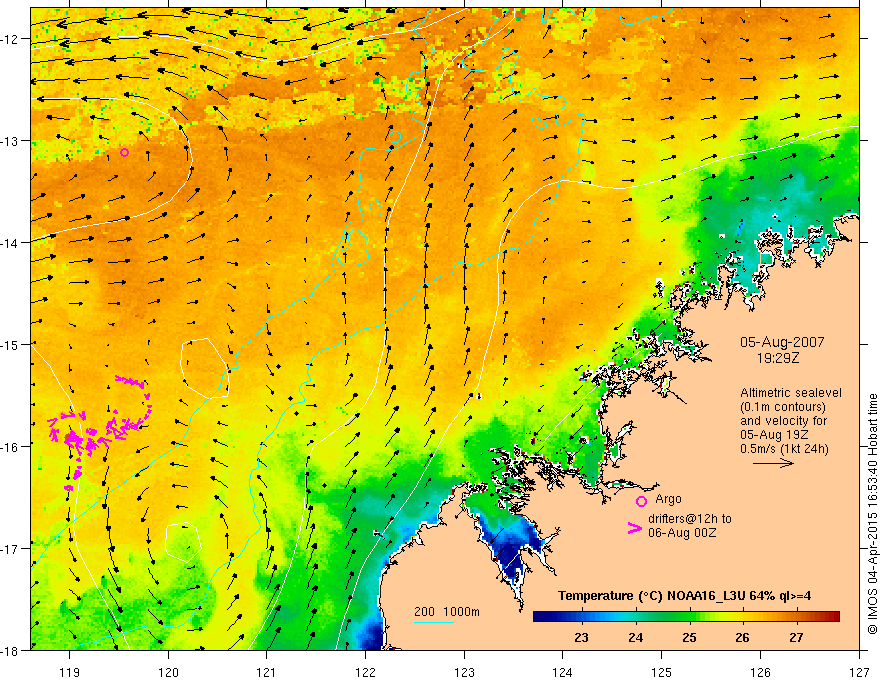Click the IMOS copyright timestamp text
The image size is (880, 680).
pos(872,515)
